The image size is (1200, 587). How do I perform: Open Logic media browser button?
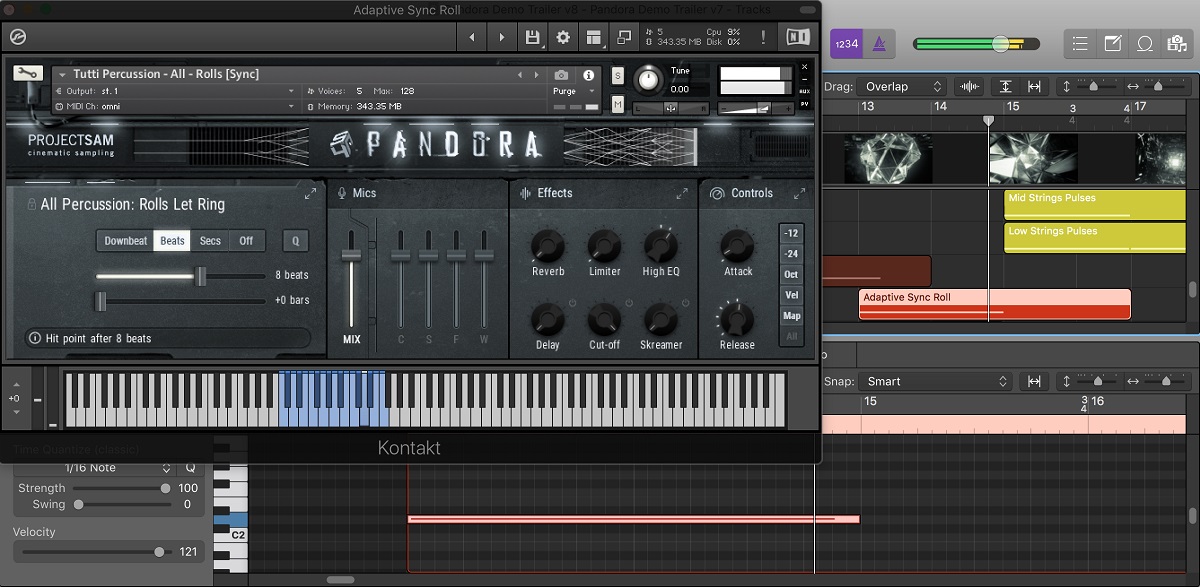[x=1176, y=43]
